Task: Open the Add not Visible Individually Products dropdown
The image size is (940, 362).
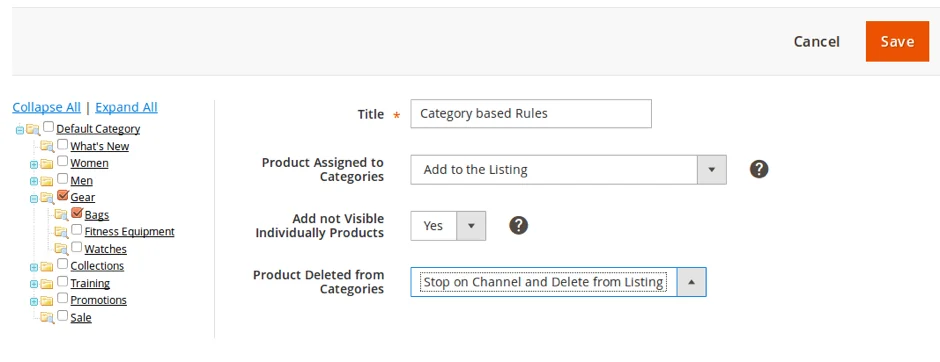Action: (x=448, y=226)
